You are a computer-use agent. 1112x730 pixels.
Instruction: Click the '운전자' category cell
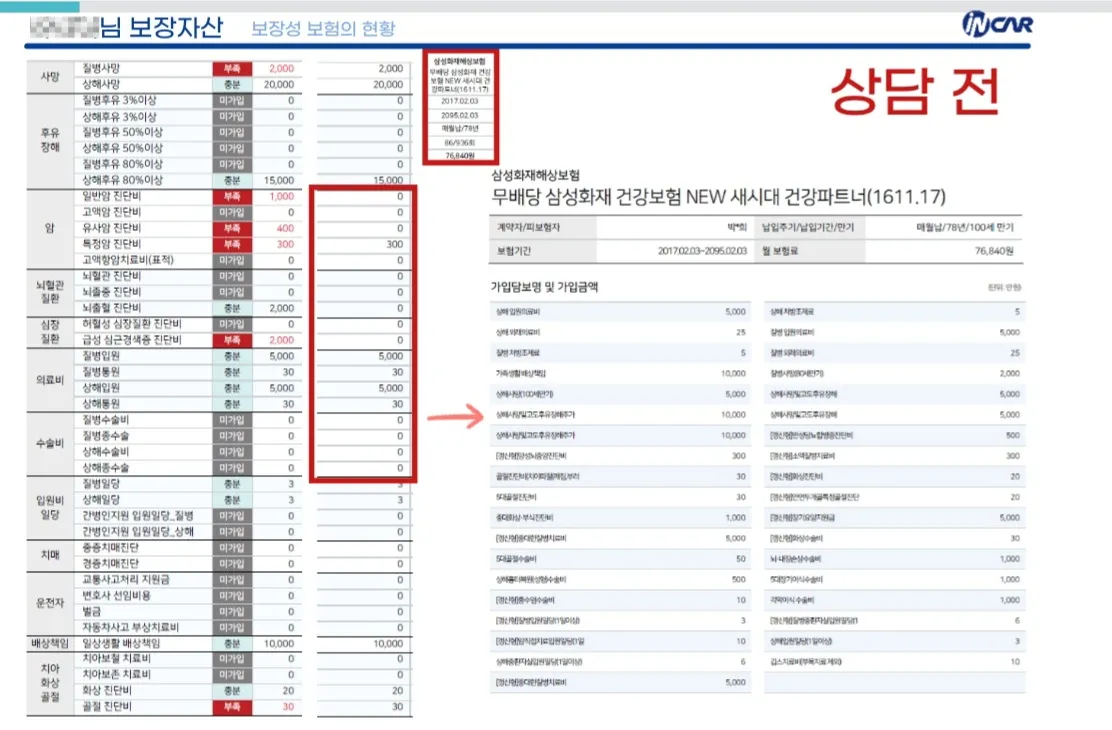point(50,603)
